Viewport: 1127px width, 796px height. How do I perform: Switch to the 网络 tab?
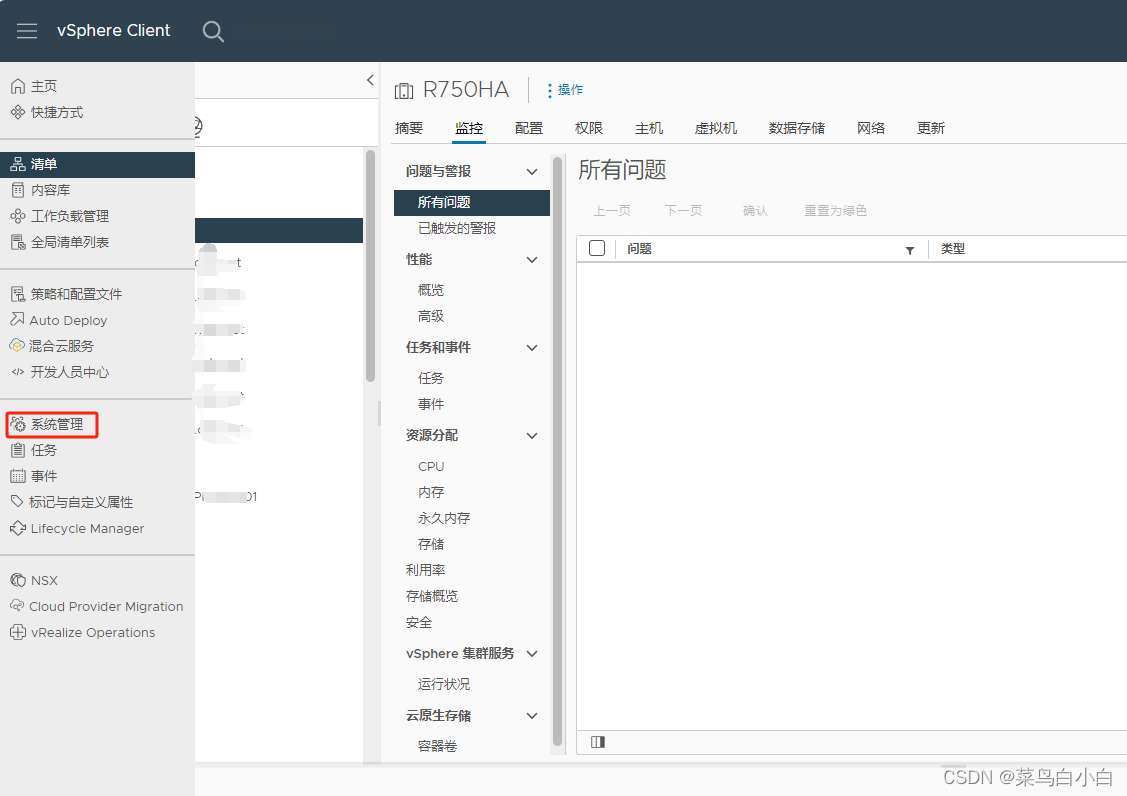pyautogui.click(x=871, y=128)
